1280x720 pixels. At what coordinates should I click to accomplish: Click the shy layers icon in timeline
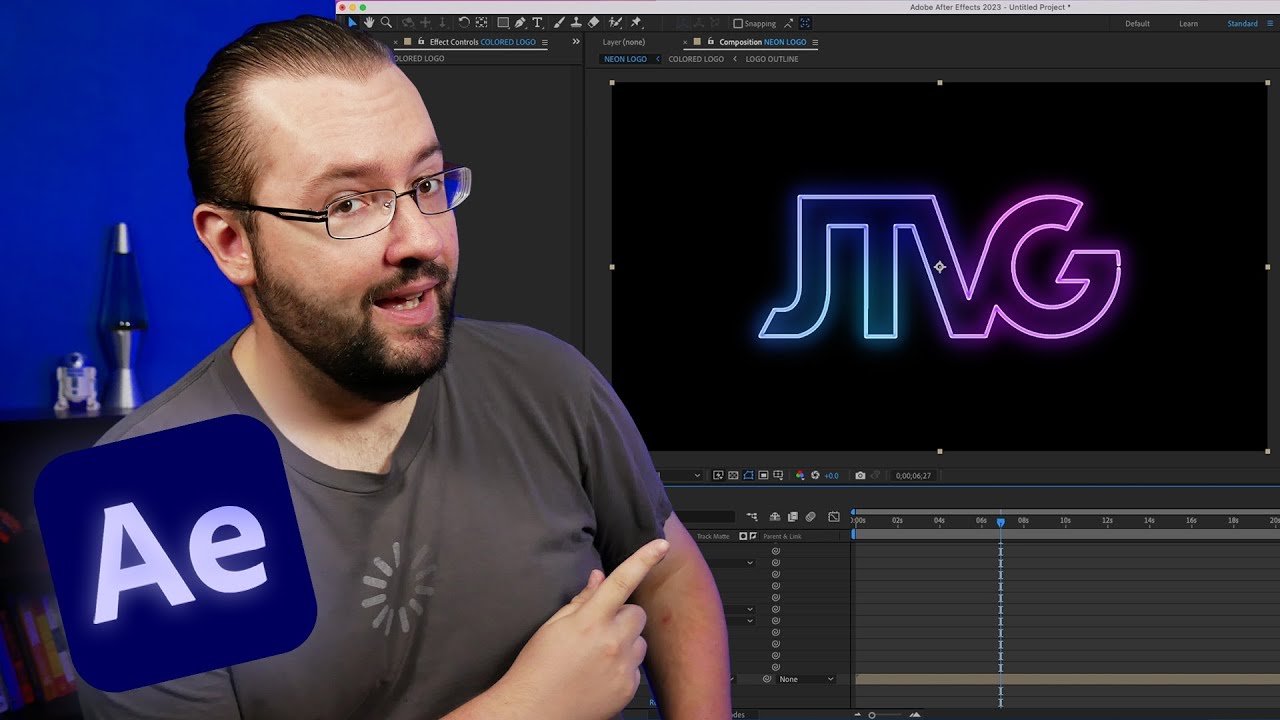pyautogui.click(x=775, y=517)
